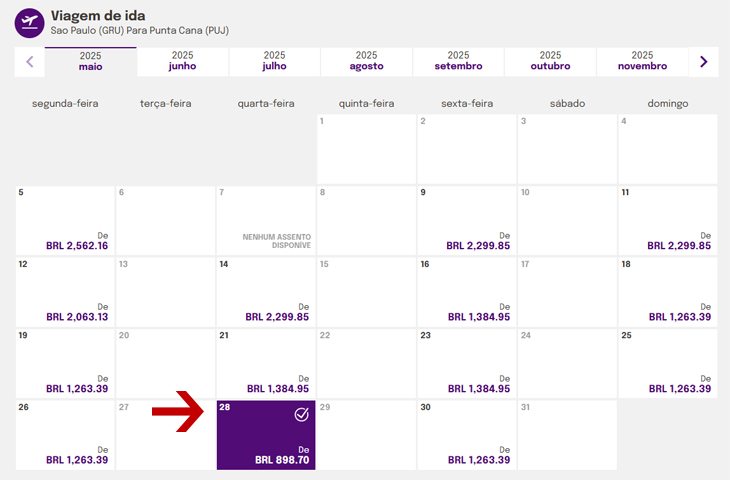
Task: View the novembro 2025 fares tab
Action: 642,61
